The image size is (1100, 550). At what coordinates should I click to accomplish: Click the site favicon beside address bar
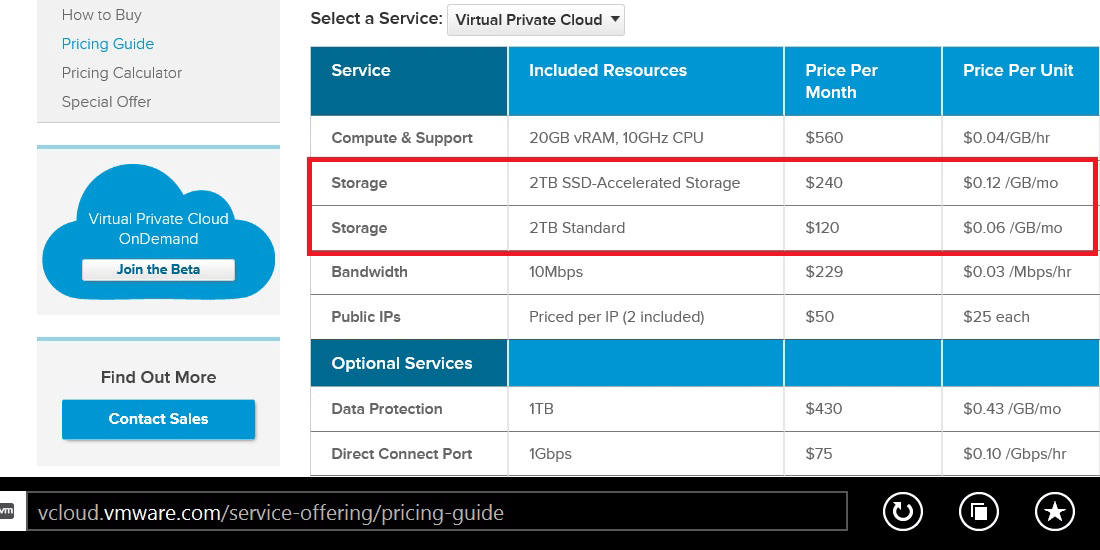[6, 511]
